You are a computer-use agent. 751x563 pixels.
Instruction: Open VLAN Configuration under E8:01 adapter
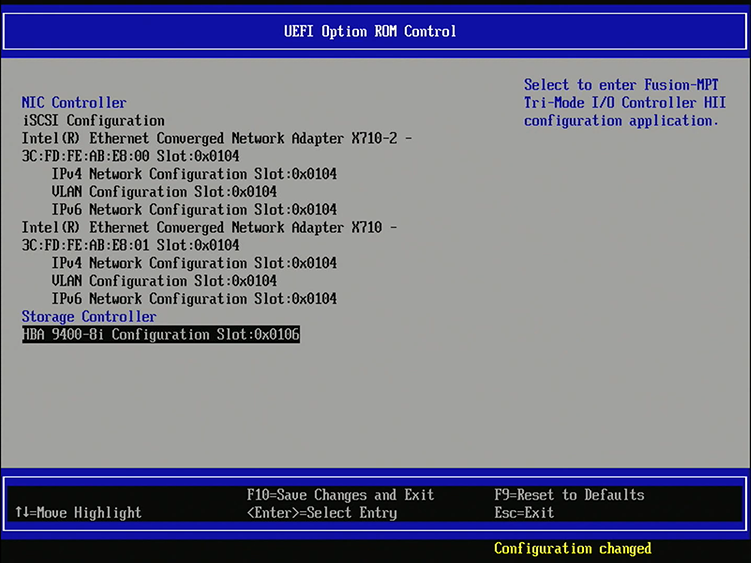(164, 281)
